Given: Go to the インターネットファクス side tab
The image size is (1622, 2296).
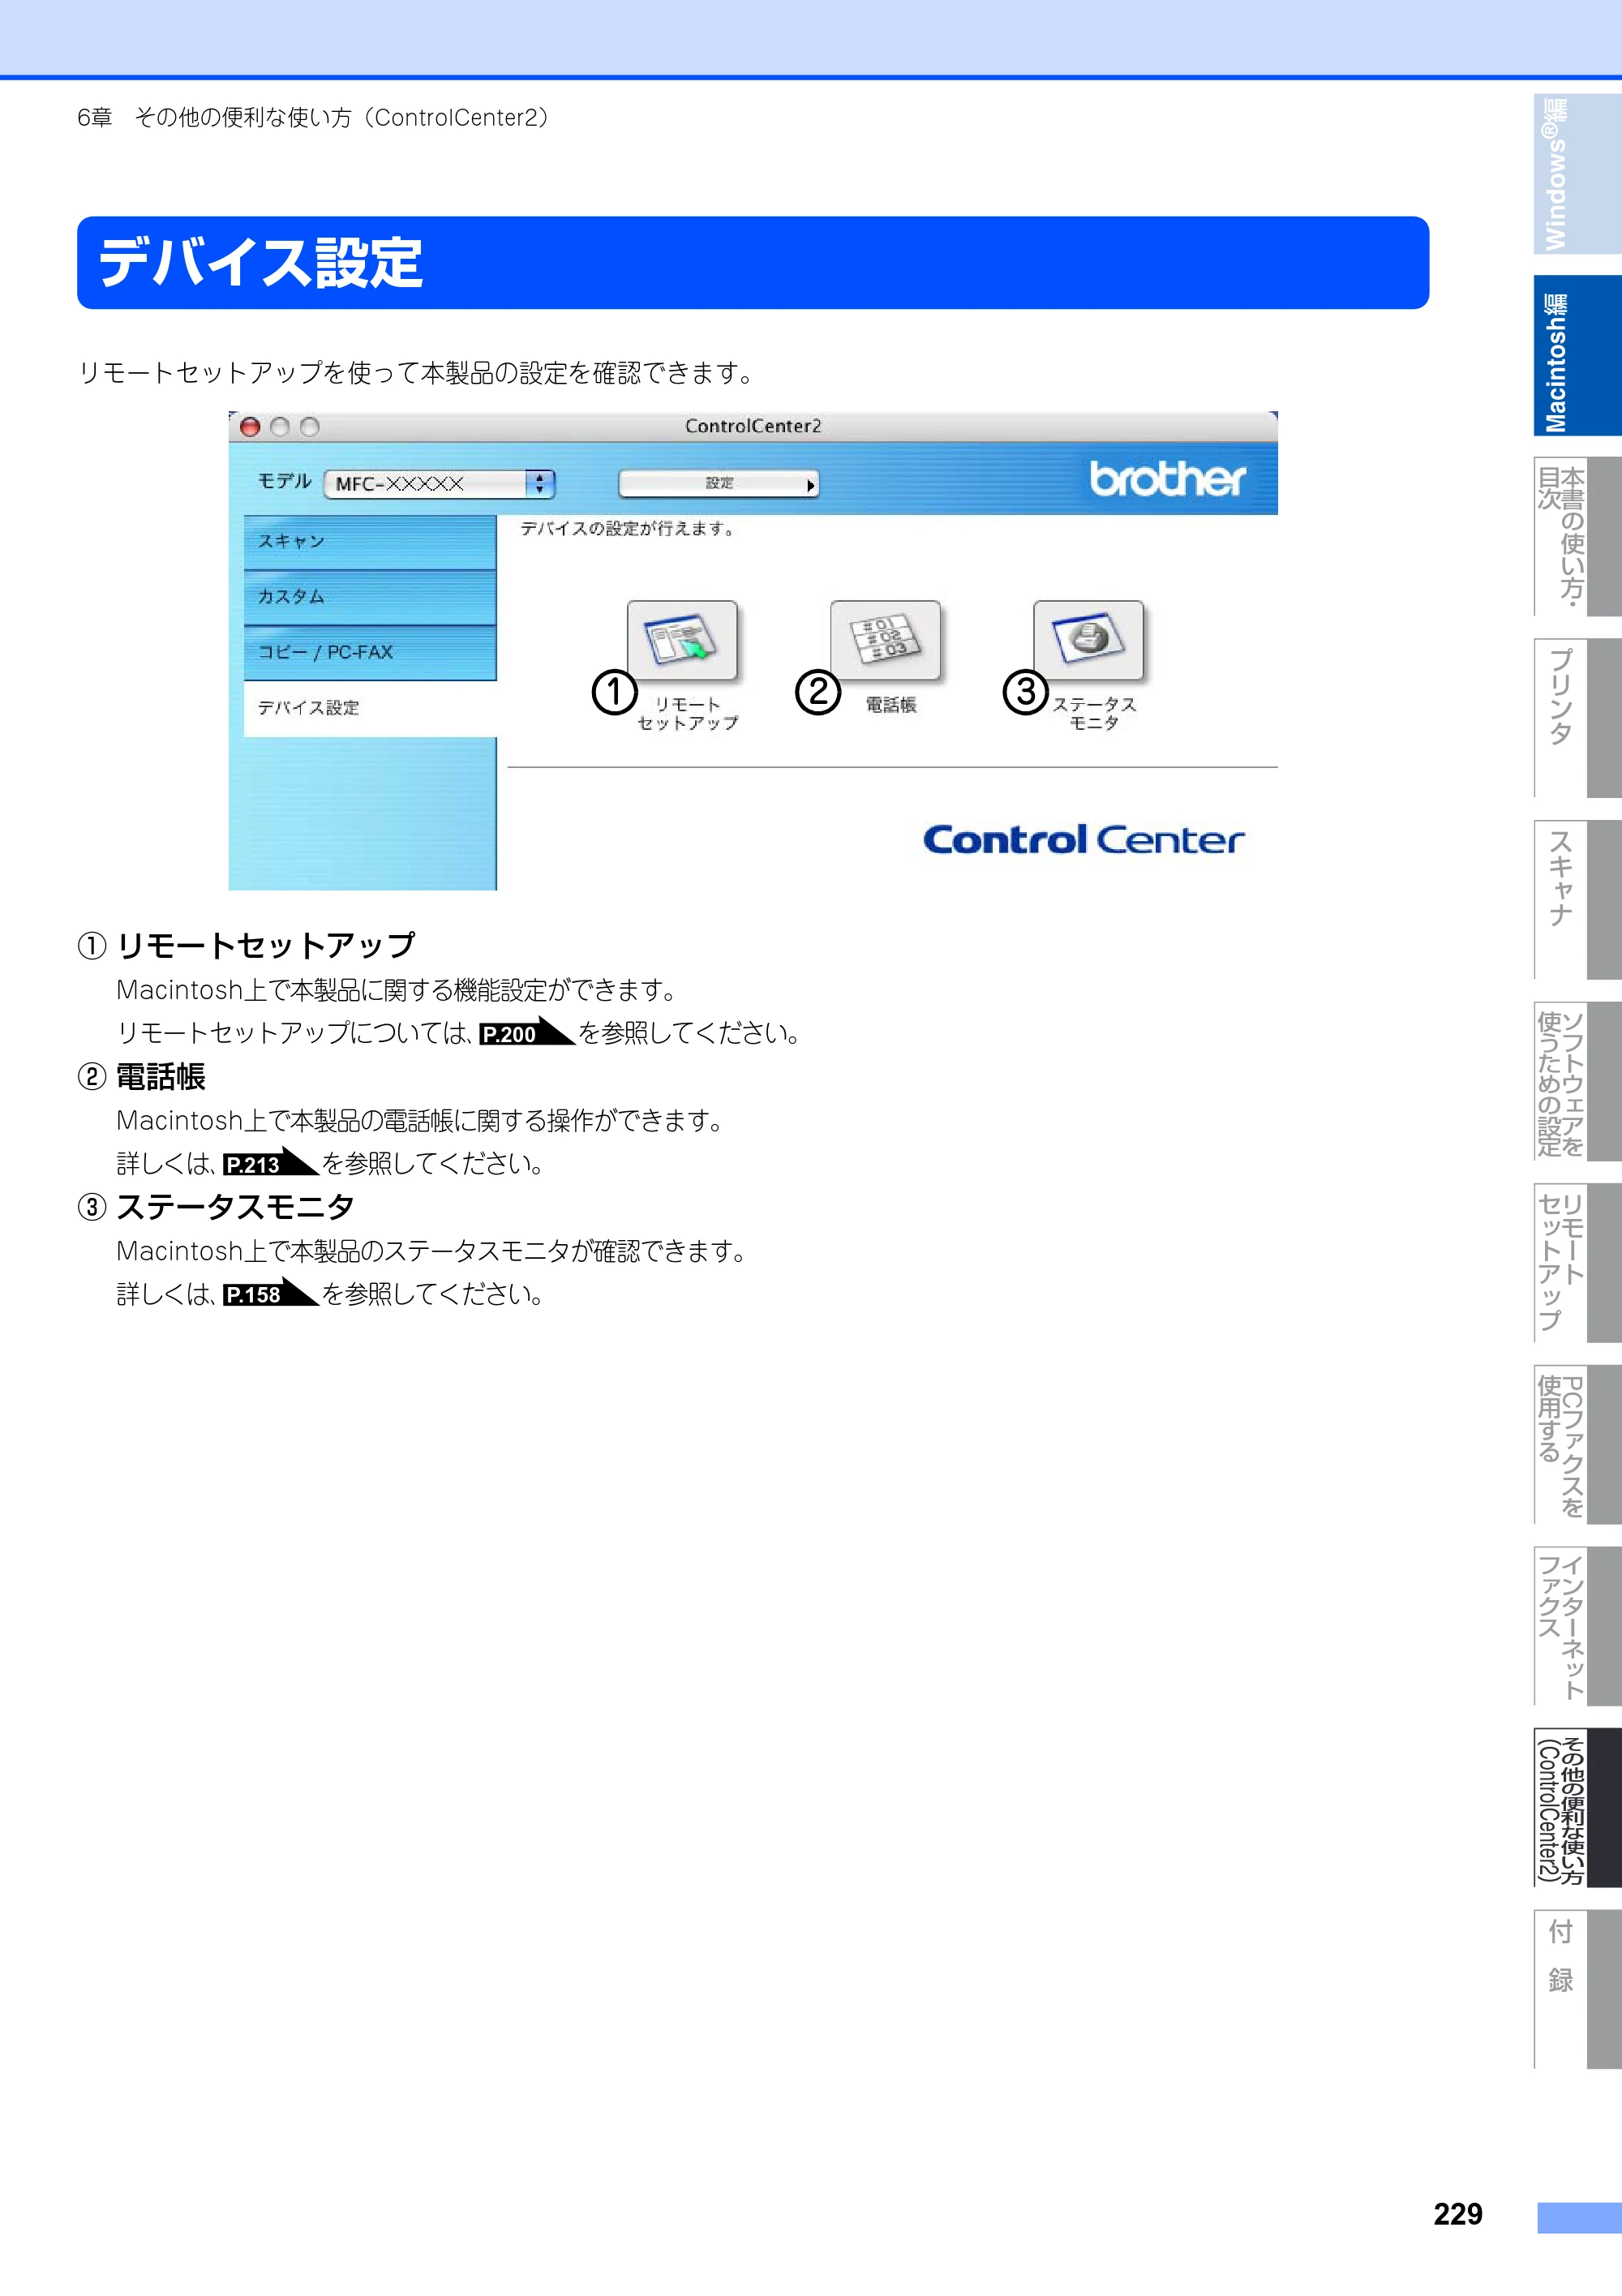Looking at the screenshot, I should coord(1577,1626).
